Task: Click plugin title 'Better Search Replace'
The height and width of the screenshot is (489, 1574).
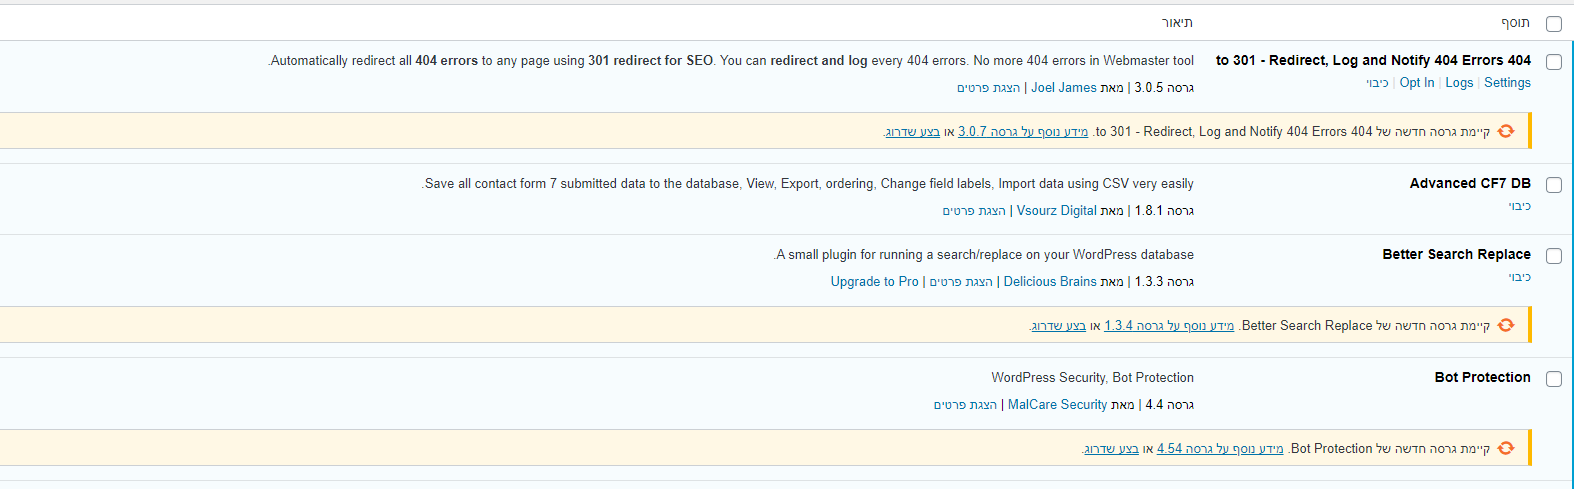Action: tap(1456, 254)
